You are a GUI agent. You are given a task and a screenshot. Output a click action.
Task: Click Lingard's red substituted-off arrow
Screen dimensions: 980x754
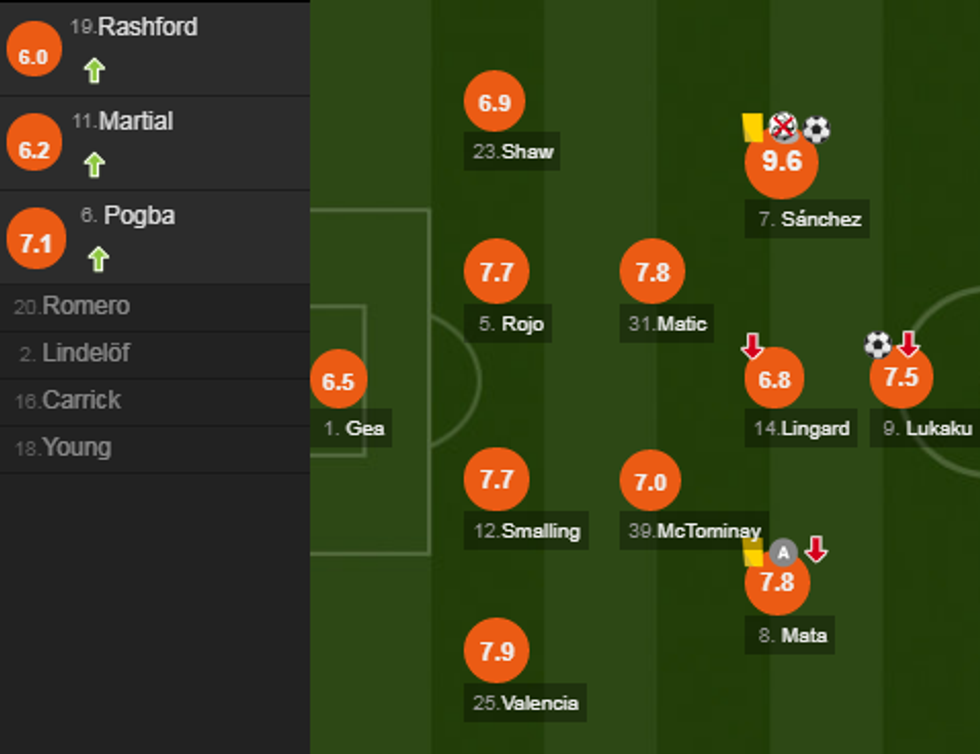(752, 346)
